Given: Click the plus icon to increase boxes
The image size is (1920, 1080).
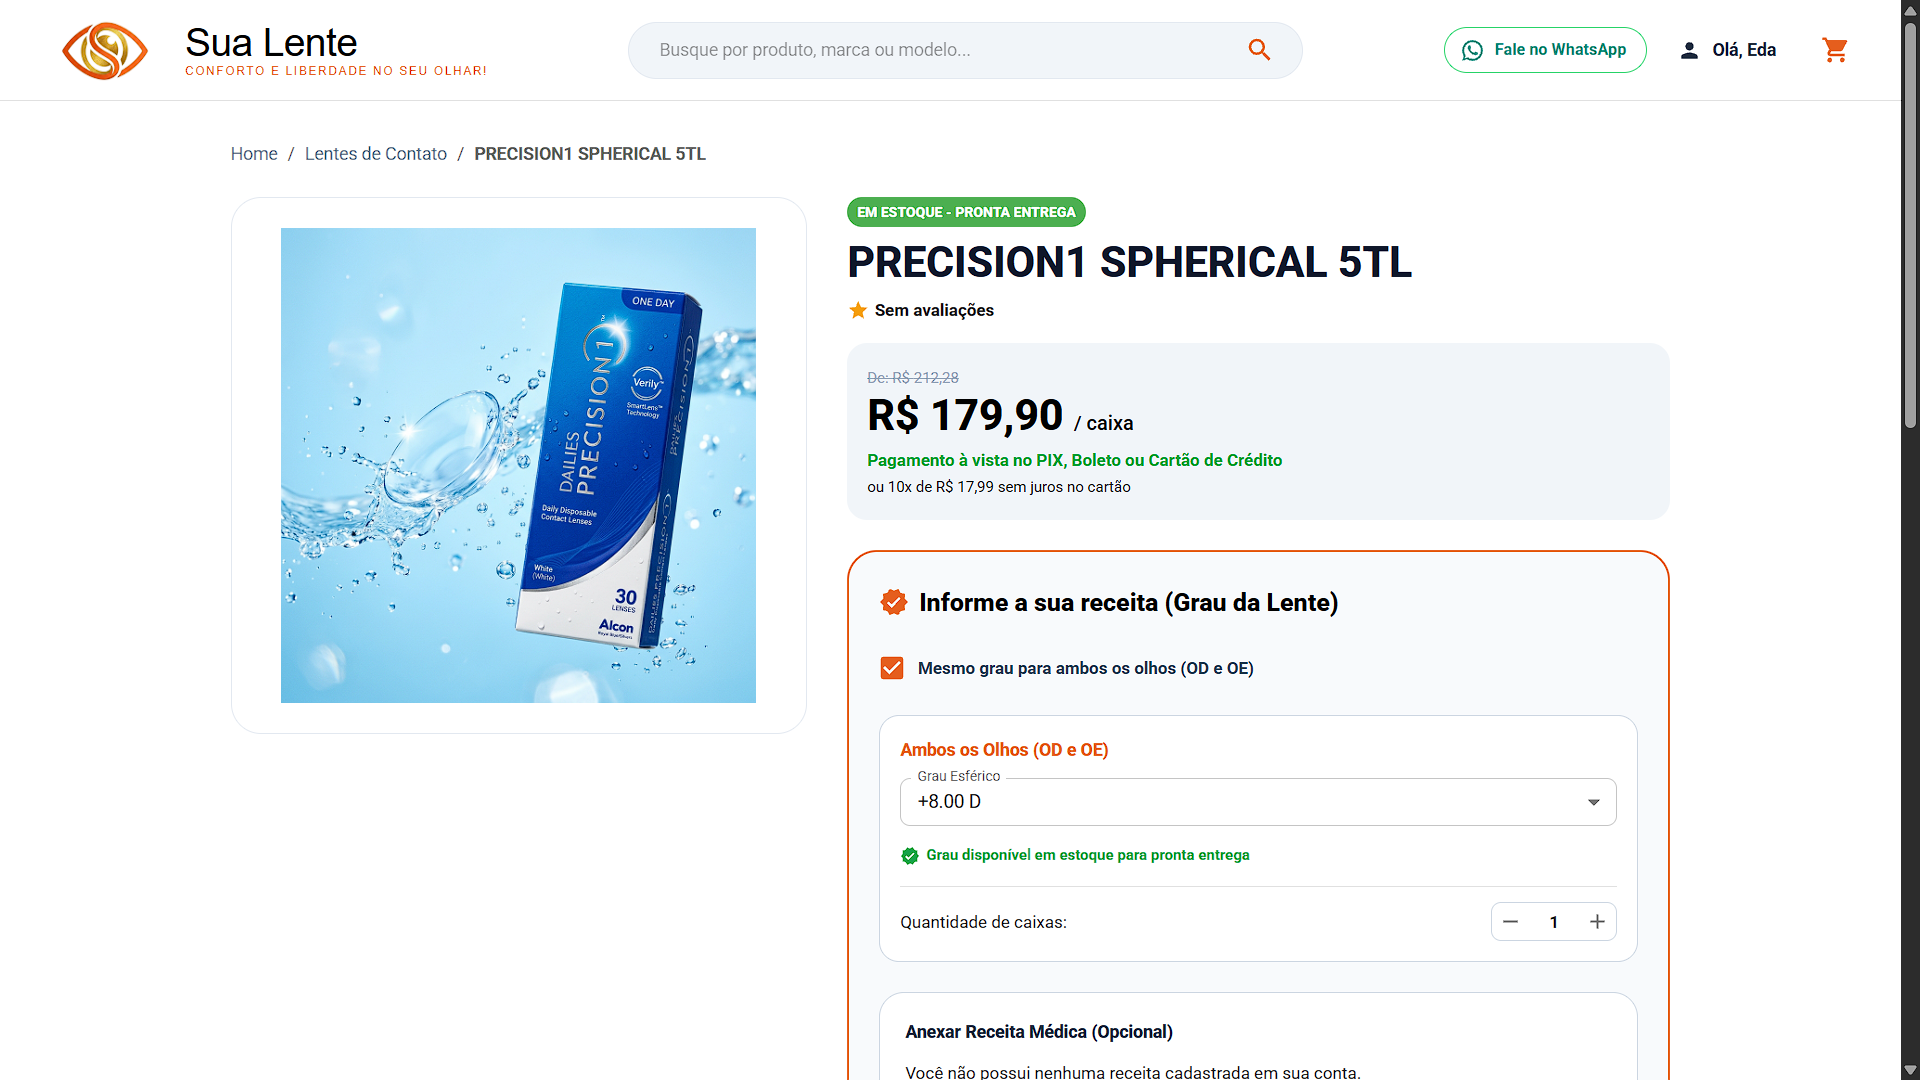Looking at the screenshot, I should click(x=1597, y=922).
